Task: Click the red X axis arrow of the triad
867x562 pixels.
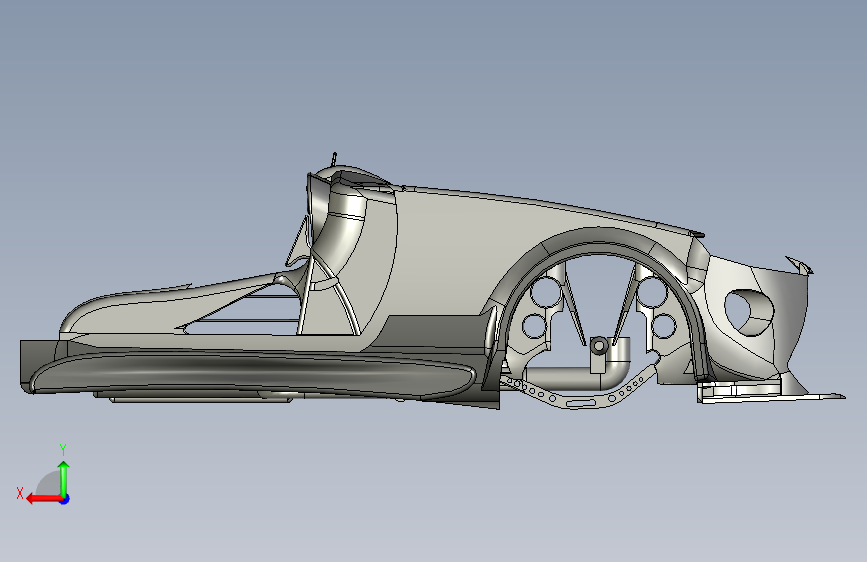Action: 44,499
